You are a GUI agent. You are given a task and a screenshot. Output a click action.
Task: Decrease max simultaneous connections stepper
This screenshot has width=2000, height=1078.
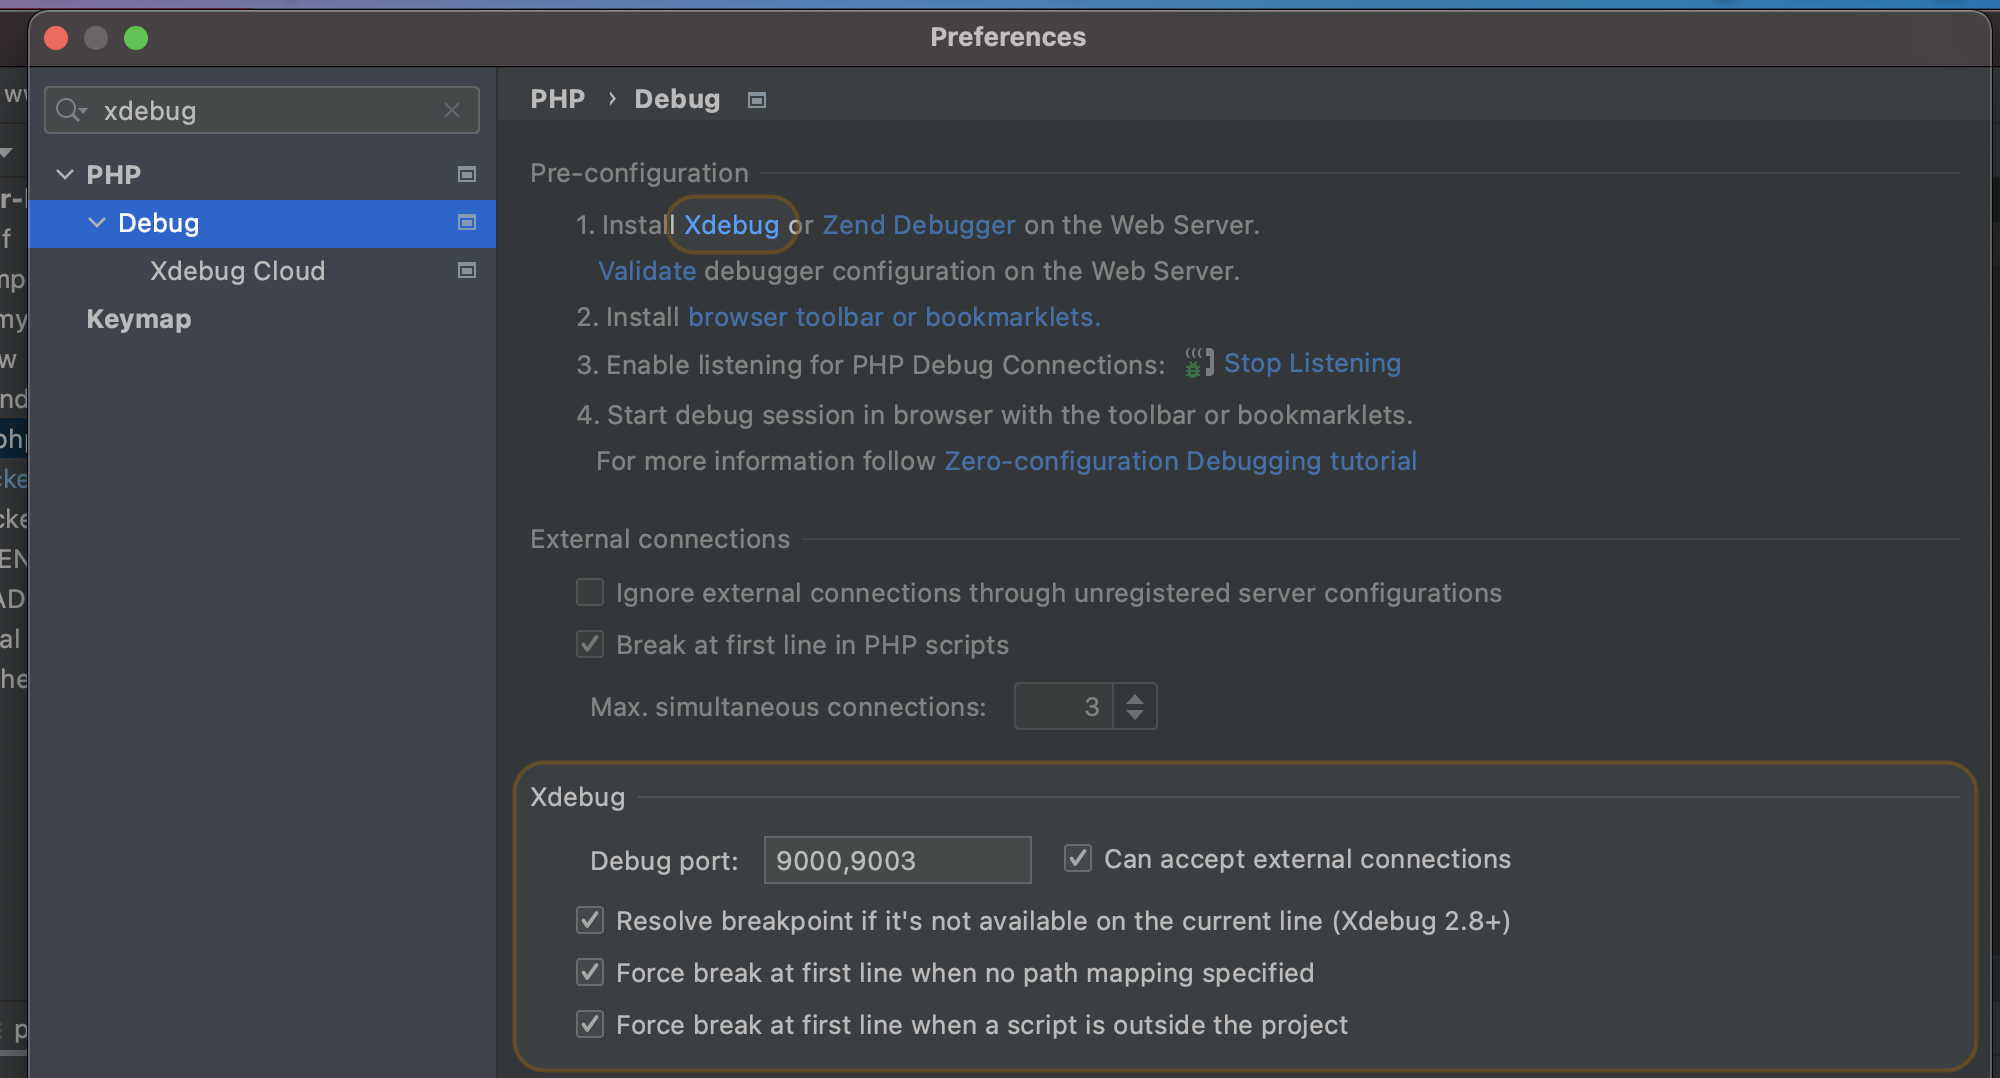1135,715
